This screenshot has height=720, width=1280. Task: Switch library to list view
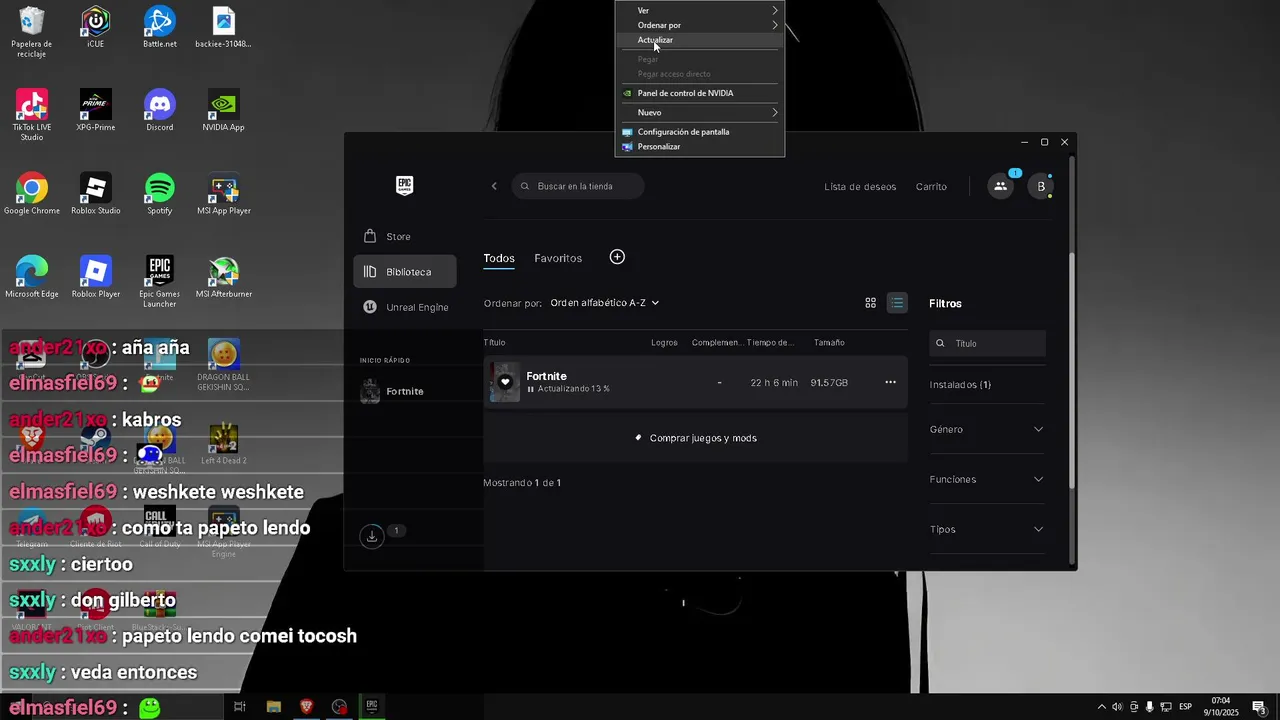[x=897, y=303]
